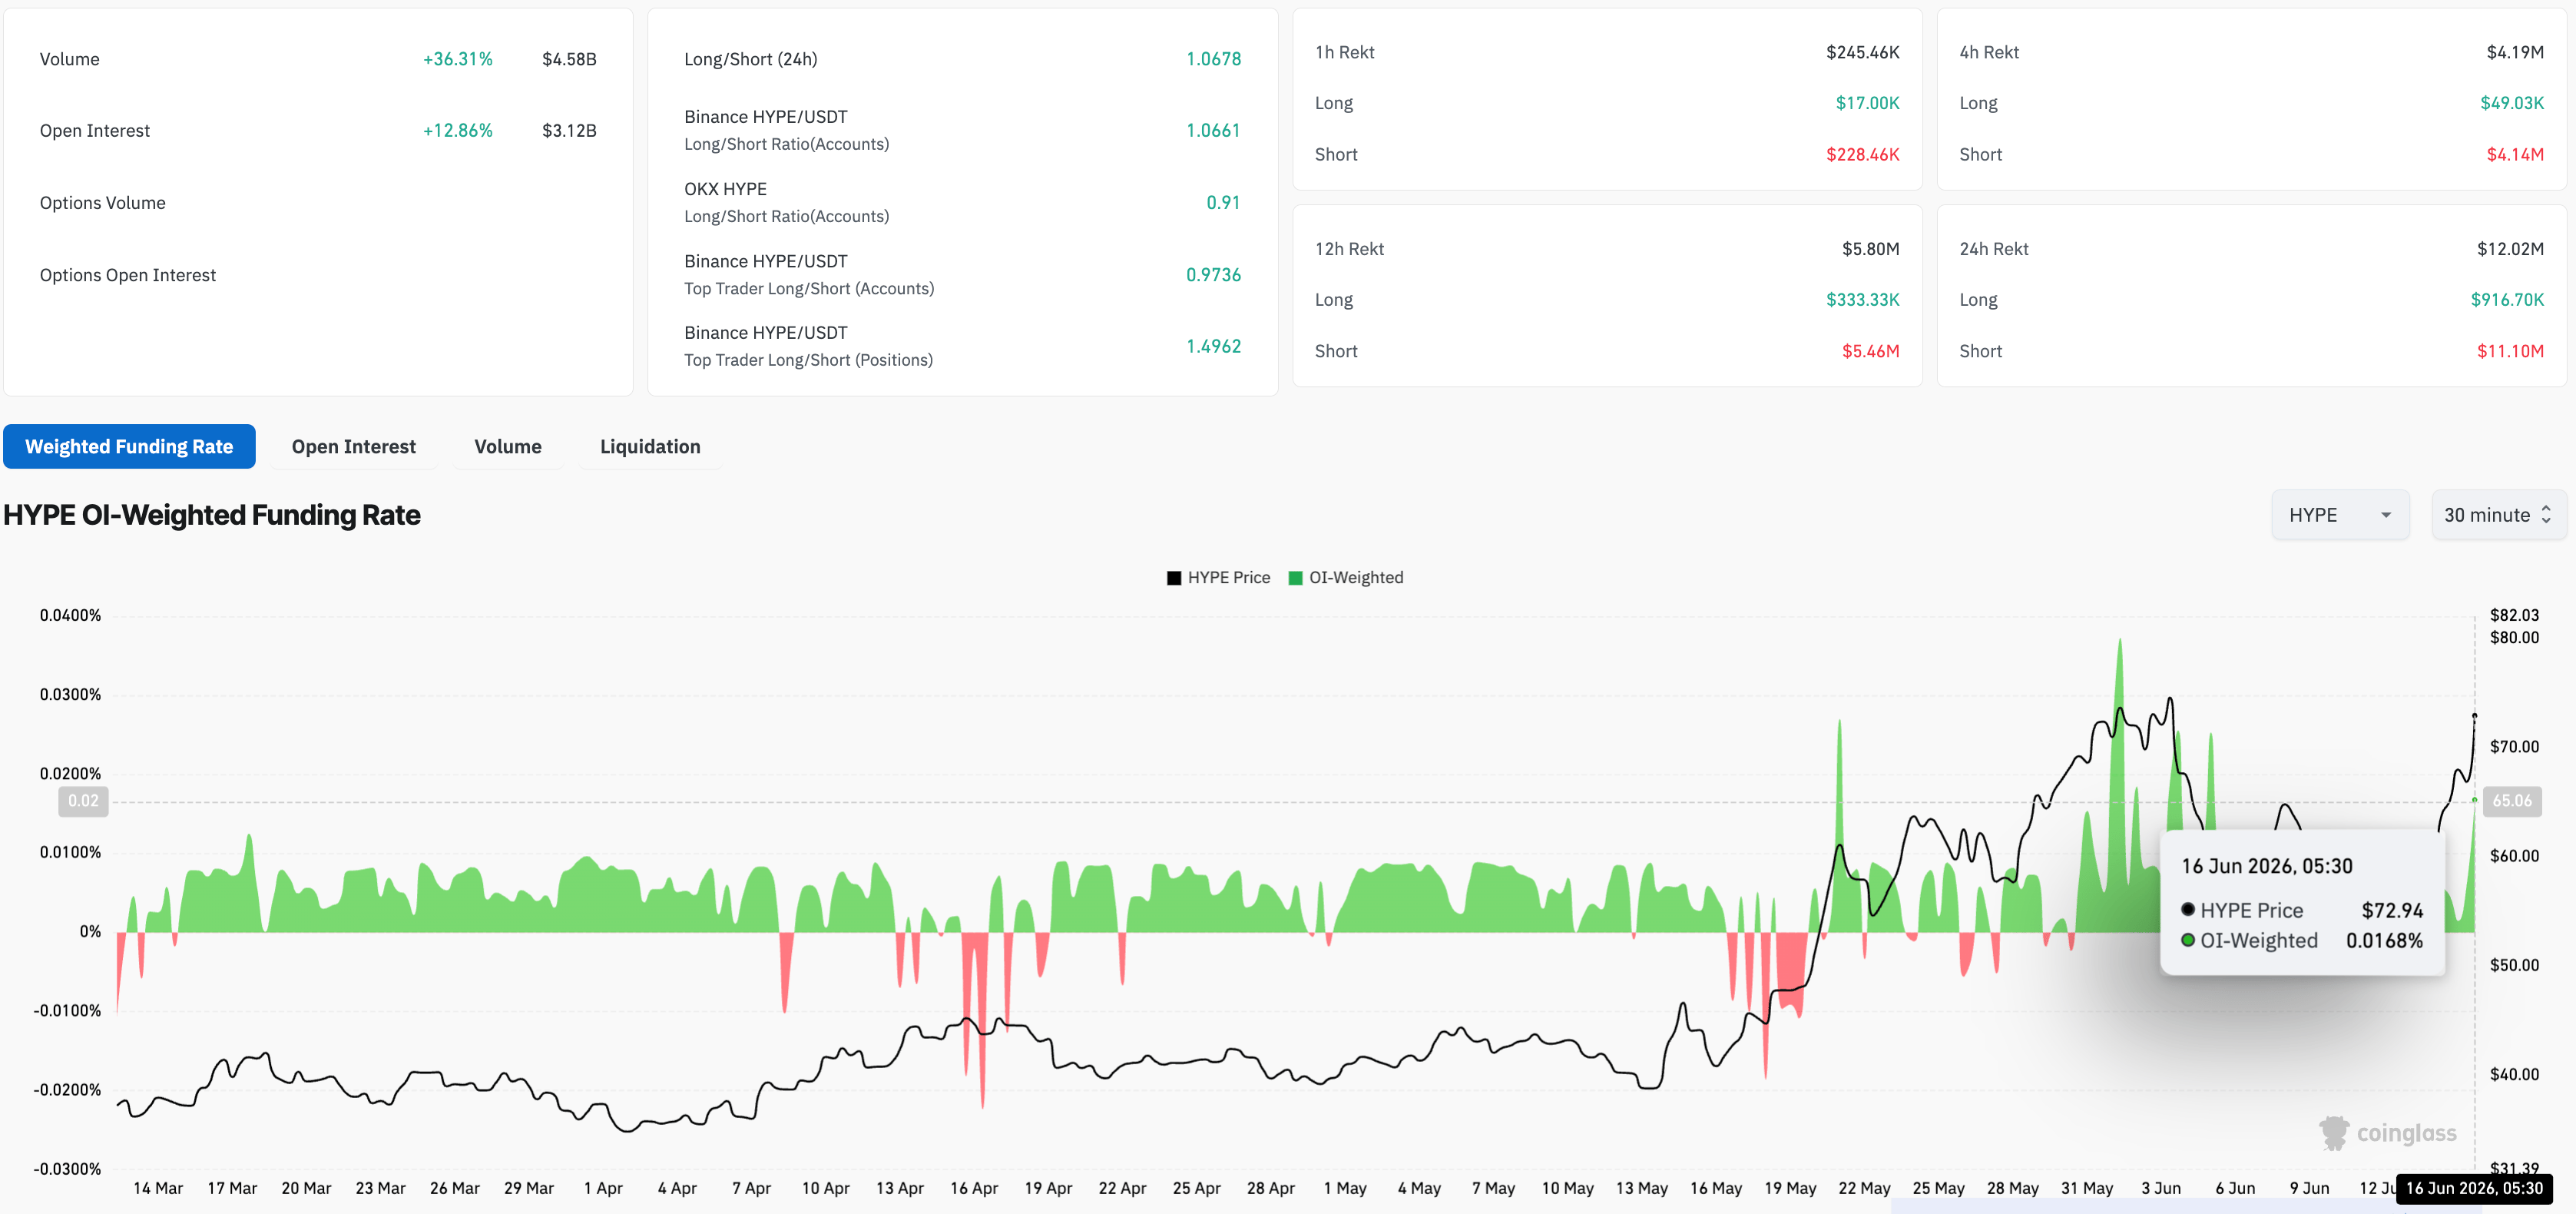Click the Long/Short (24h) ratio 1.0678
The image size is (2576, 1214).
[x=1214, y=59]
